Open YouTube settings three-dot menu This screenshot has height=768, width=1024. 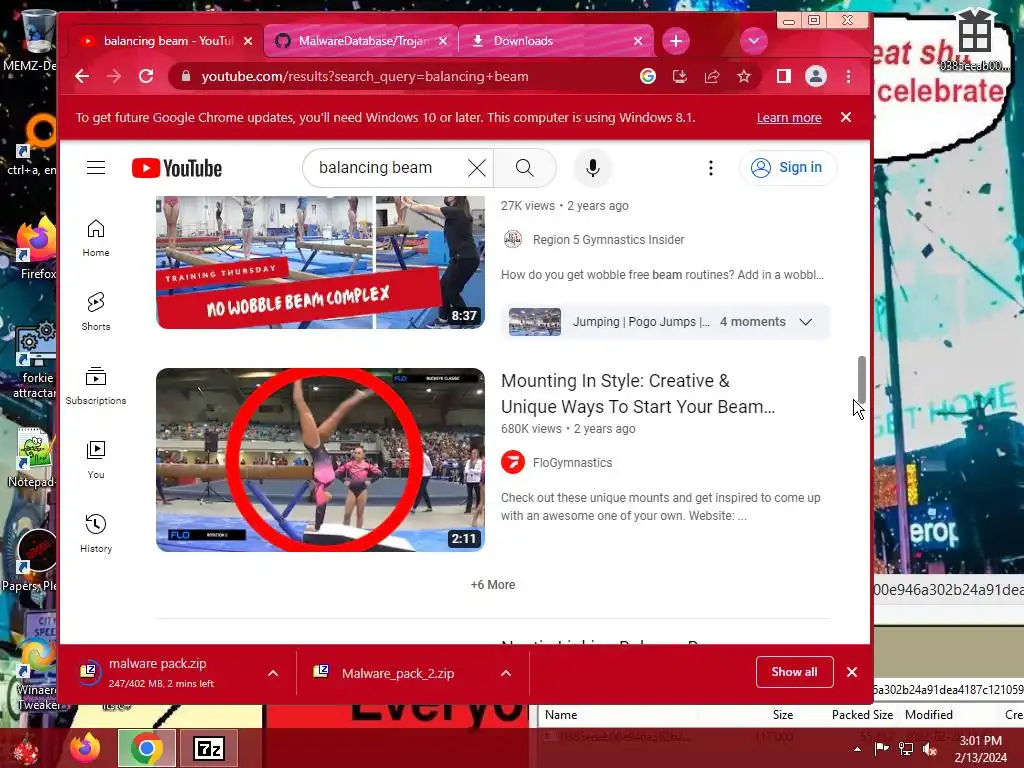pos(711,168)
